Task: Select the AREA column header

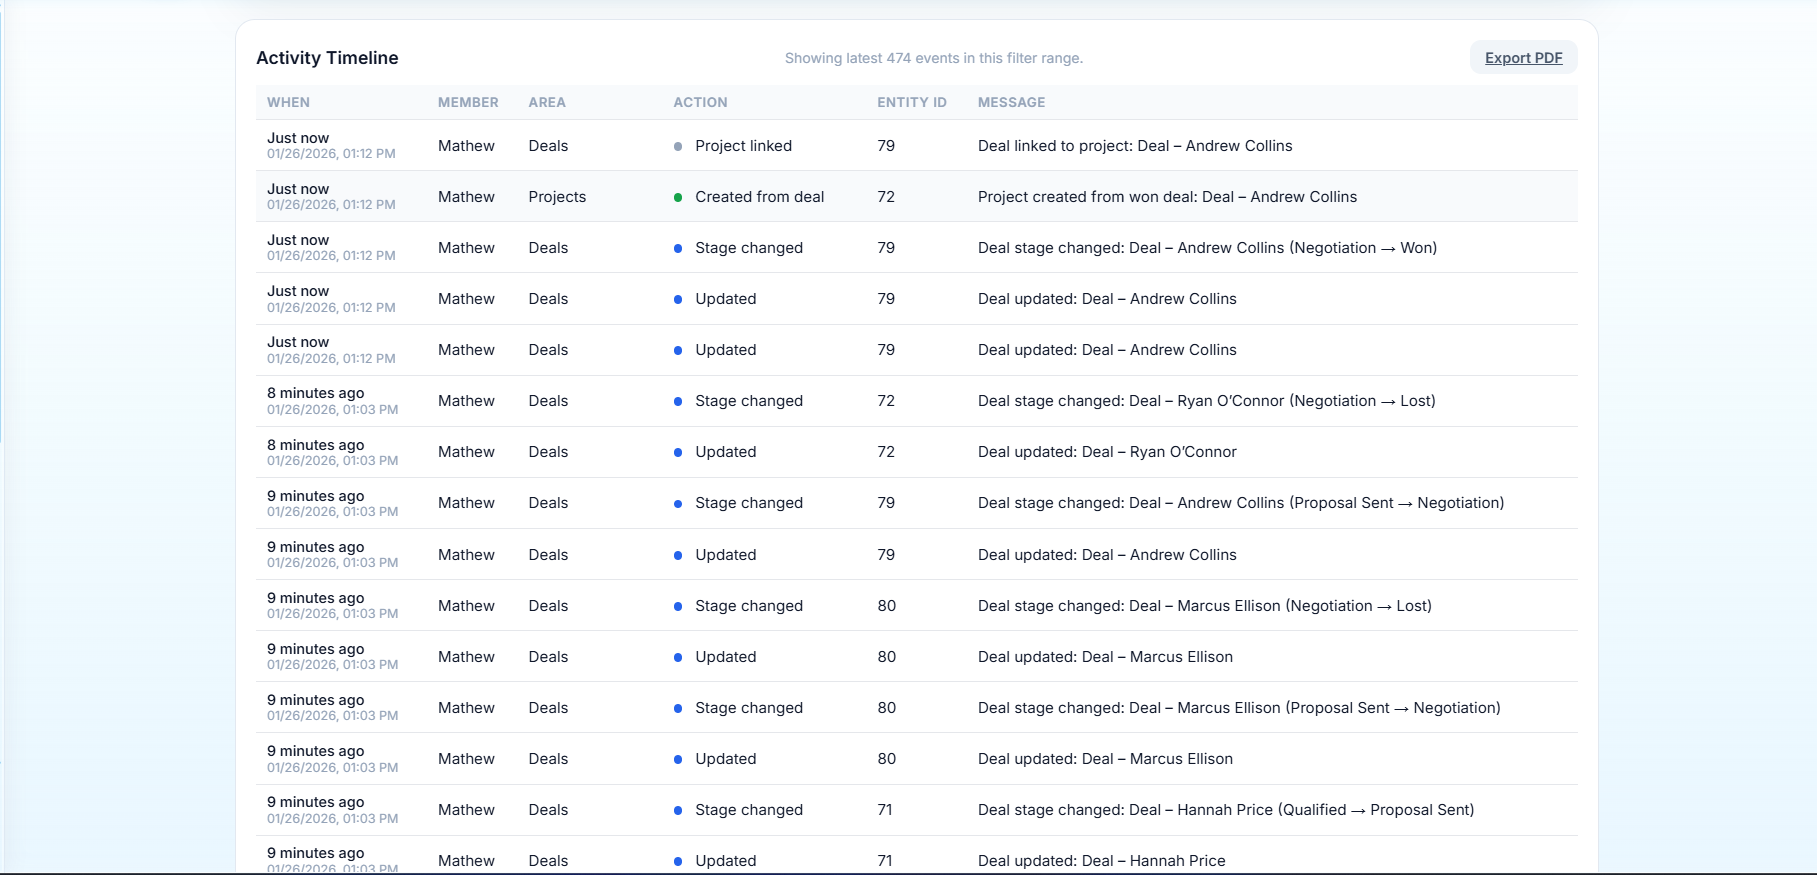Action: point(547,102)
